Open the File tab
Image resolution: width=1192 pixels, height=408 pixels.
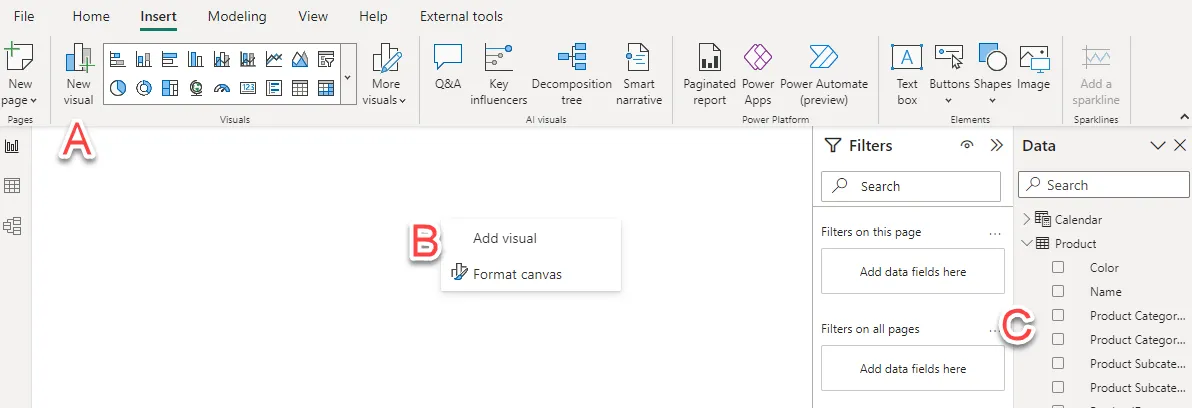point(24,16)
